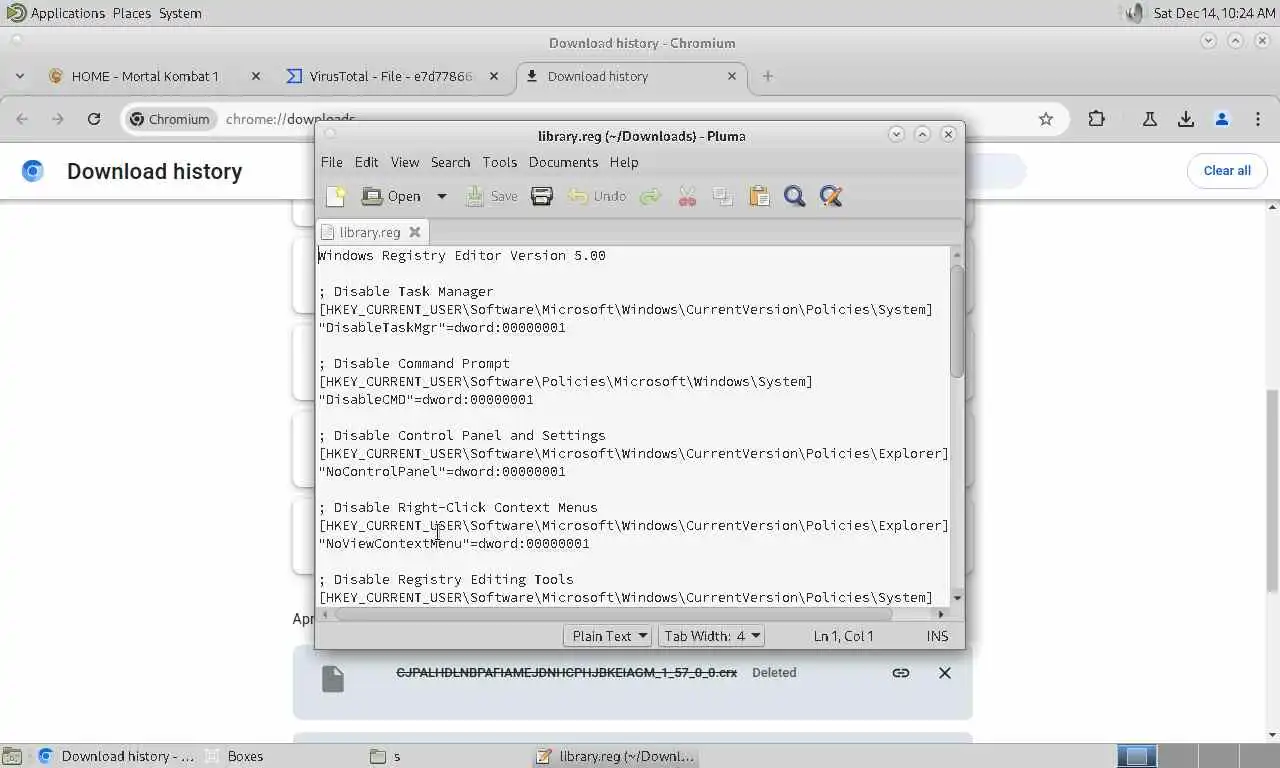Open Find with magnifier icon
The height and width of the screenshot is (768, 1280).
click(x=795, y=196)
